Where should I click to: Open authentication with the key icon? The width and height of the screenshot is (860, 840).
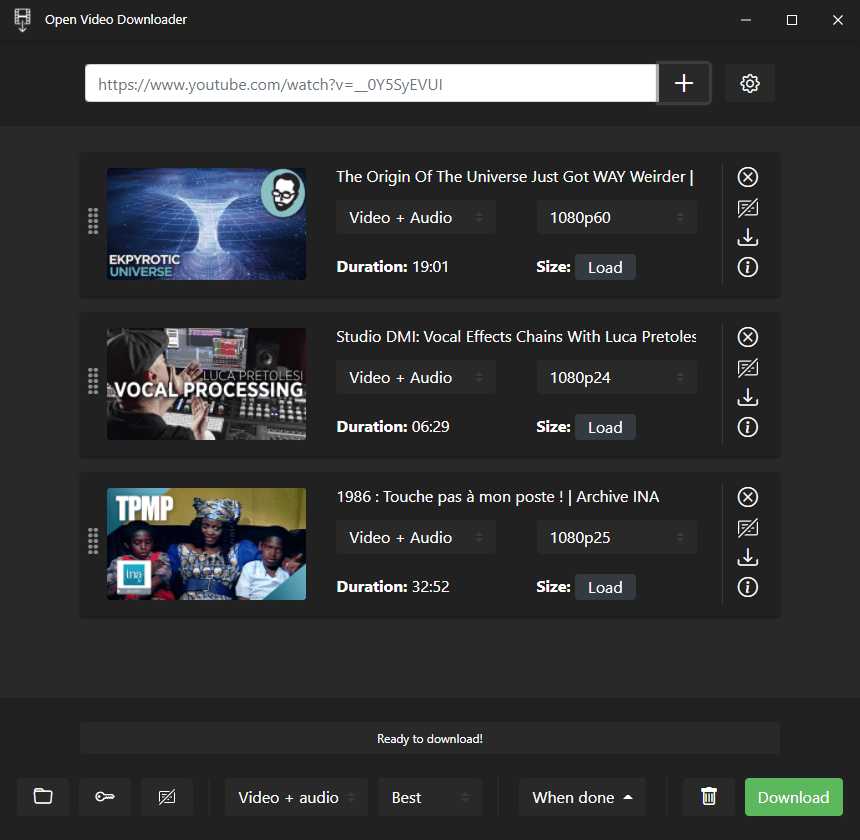click(105, 797)
